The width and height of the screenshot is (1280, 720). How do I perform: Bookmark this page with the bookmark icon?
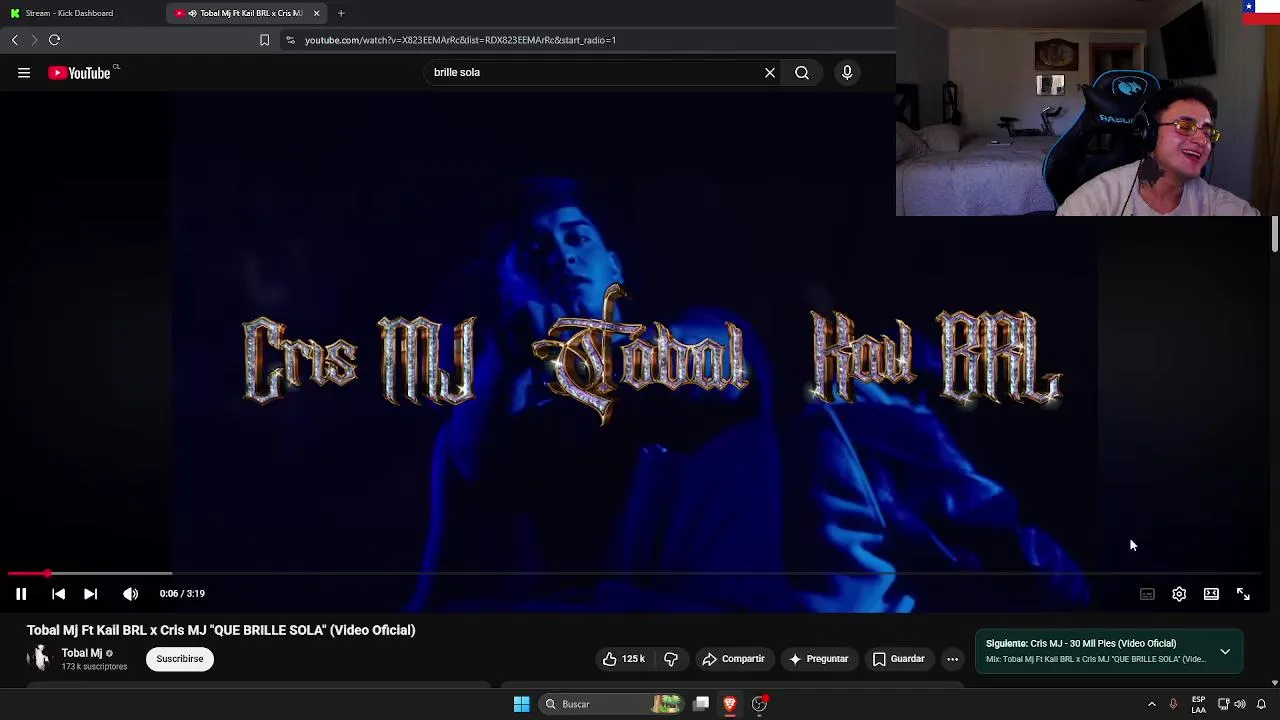tap(264, 40)
